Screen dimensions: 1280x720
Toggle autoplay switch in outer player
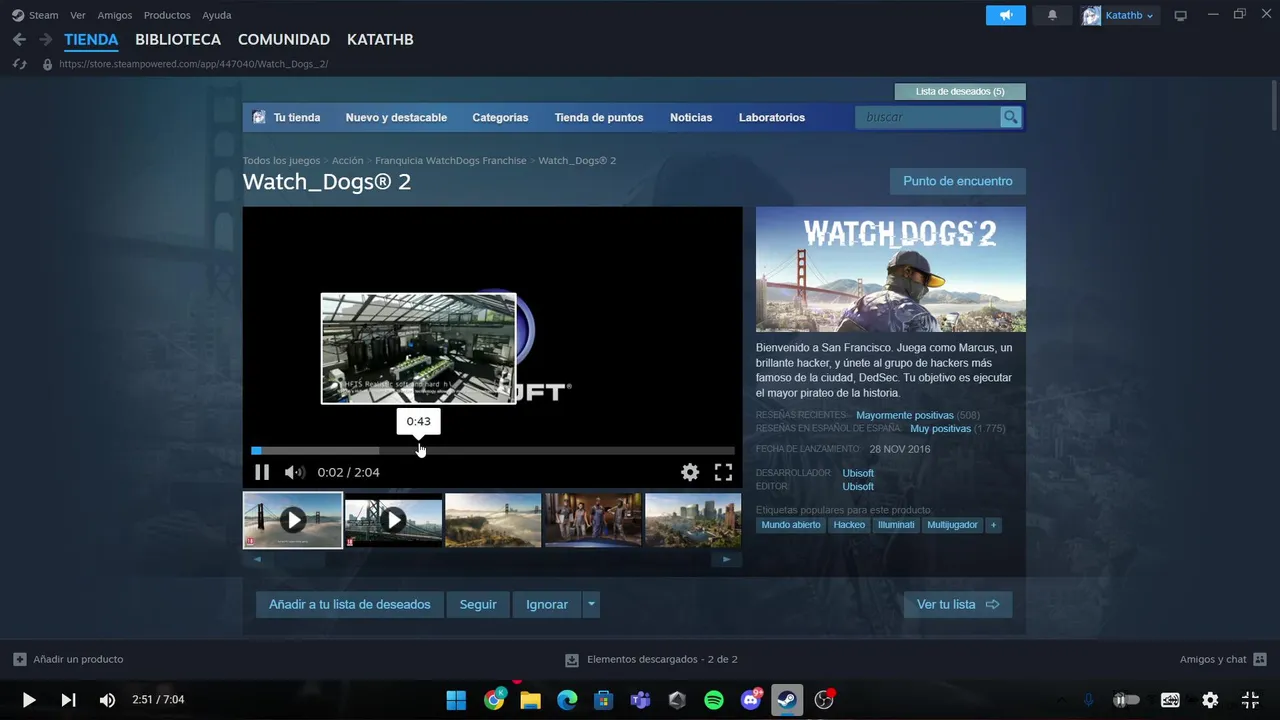tap(1127, 700)
